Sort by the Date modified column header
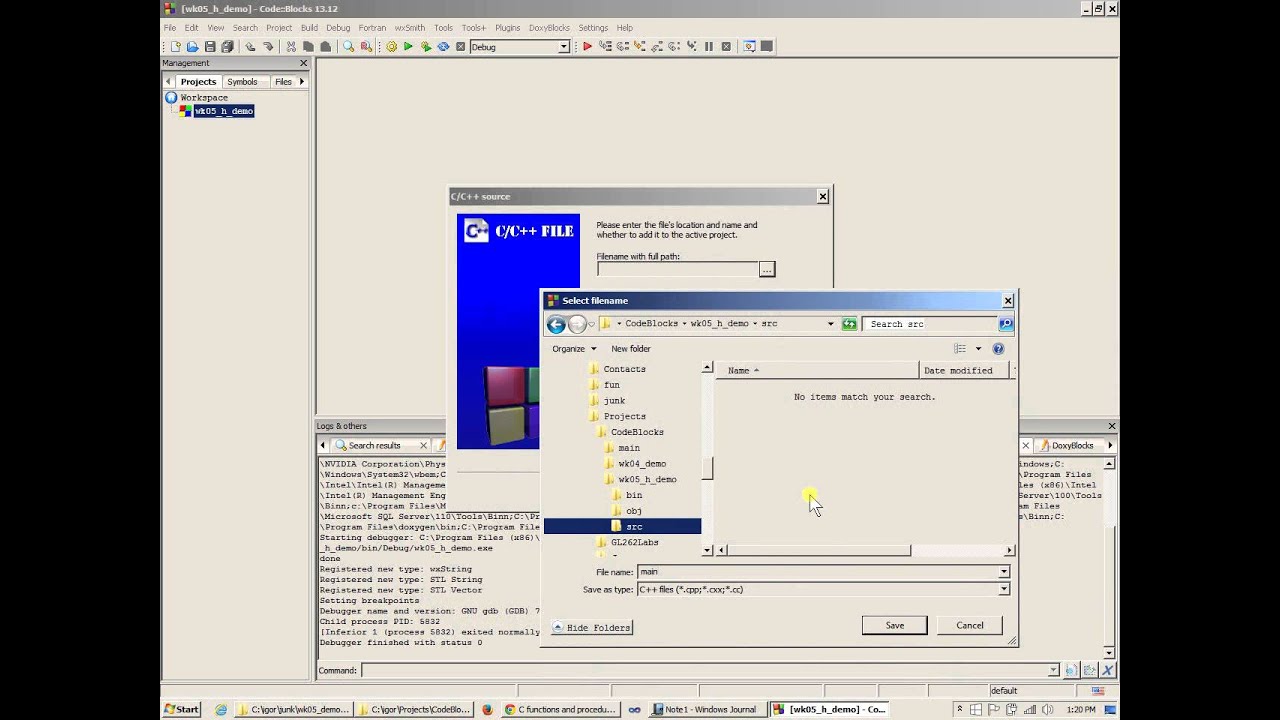Image resolution: width=1280 pixels, height=720 pixels. pos(964,370)
